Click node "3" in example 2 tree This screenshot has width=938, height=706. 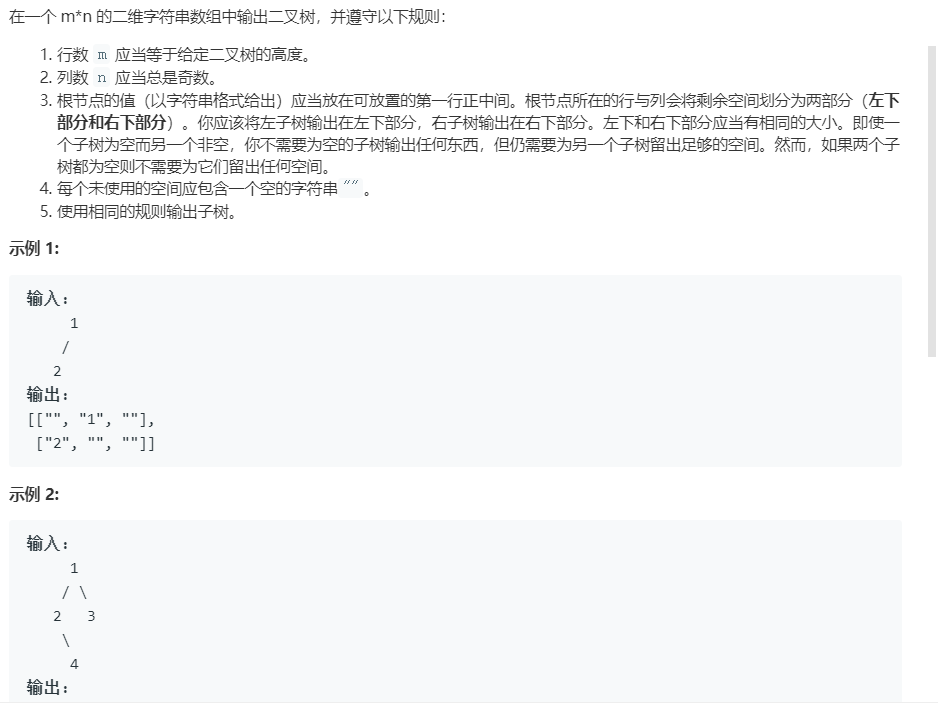91,616
